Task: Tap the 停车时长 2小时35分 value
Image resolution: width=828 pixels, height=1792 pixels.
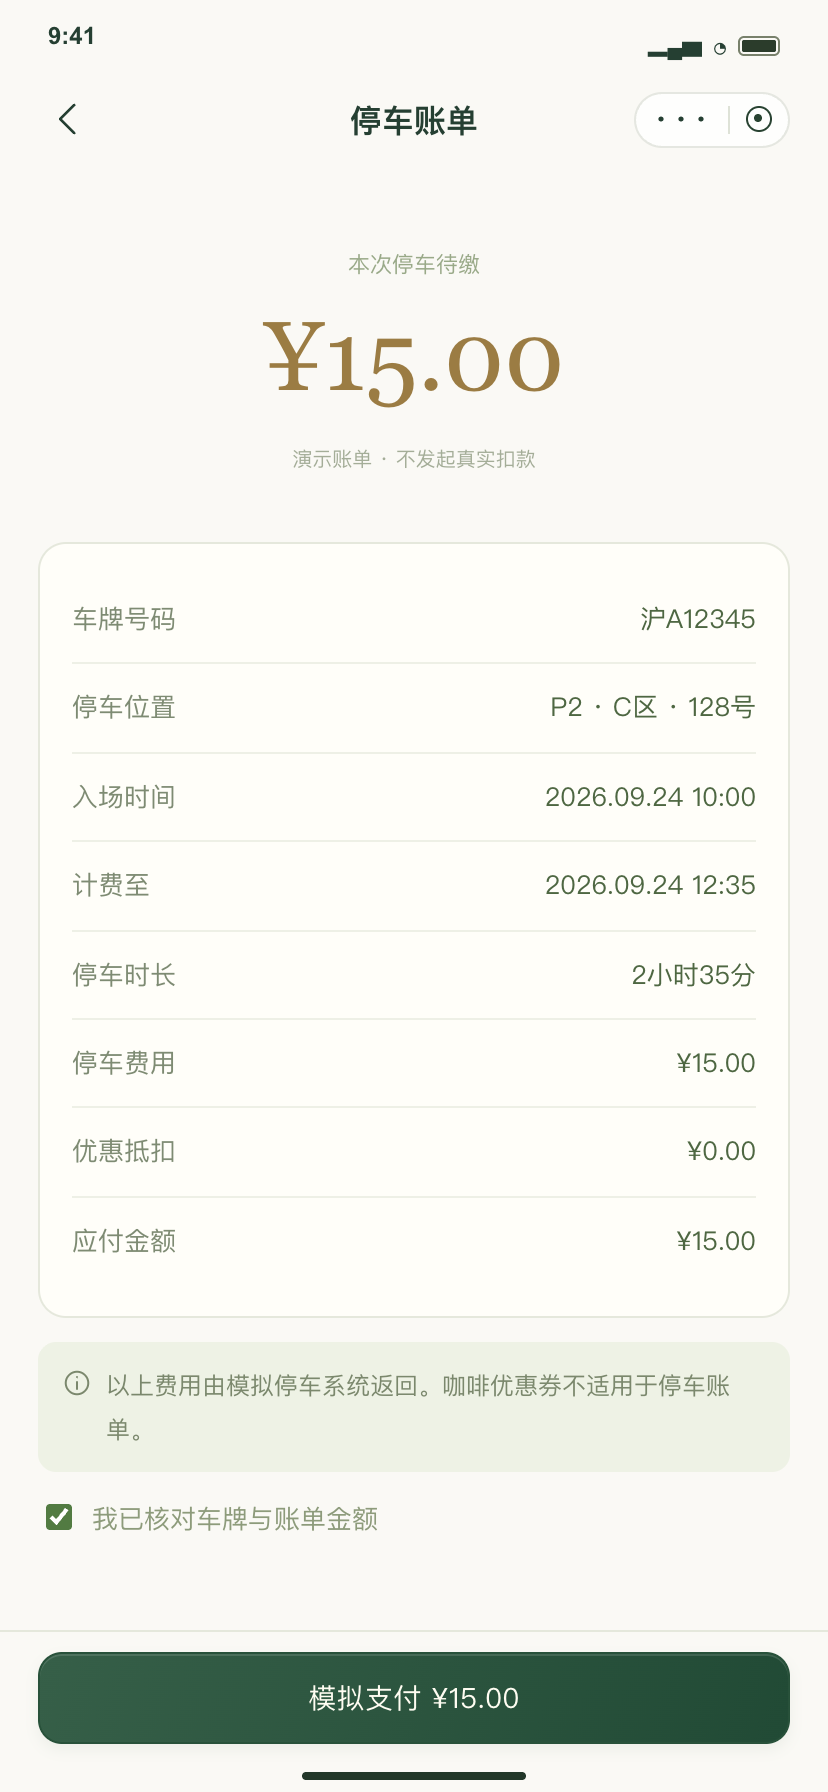Action: [693, 975]
